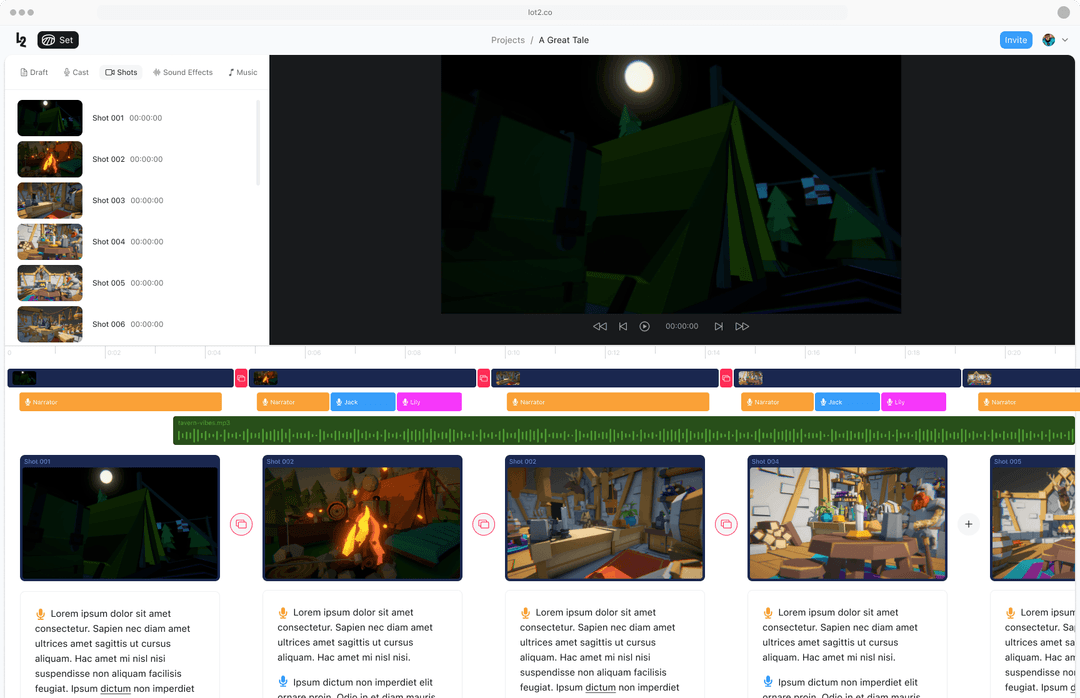Select the first magenta Lily voice clip
1080x698 pixels.
pyautogui.click(x=429, y=402)
